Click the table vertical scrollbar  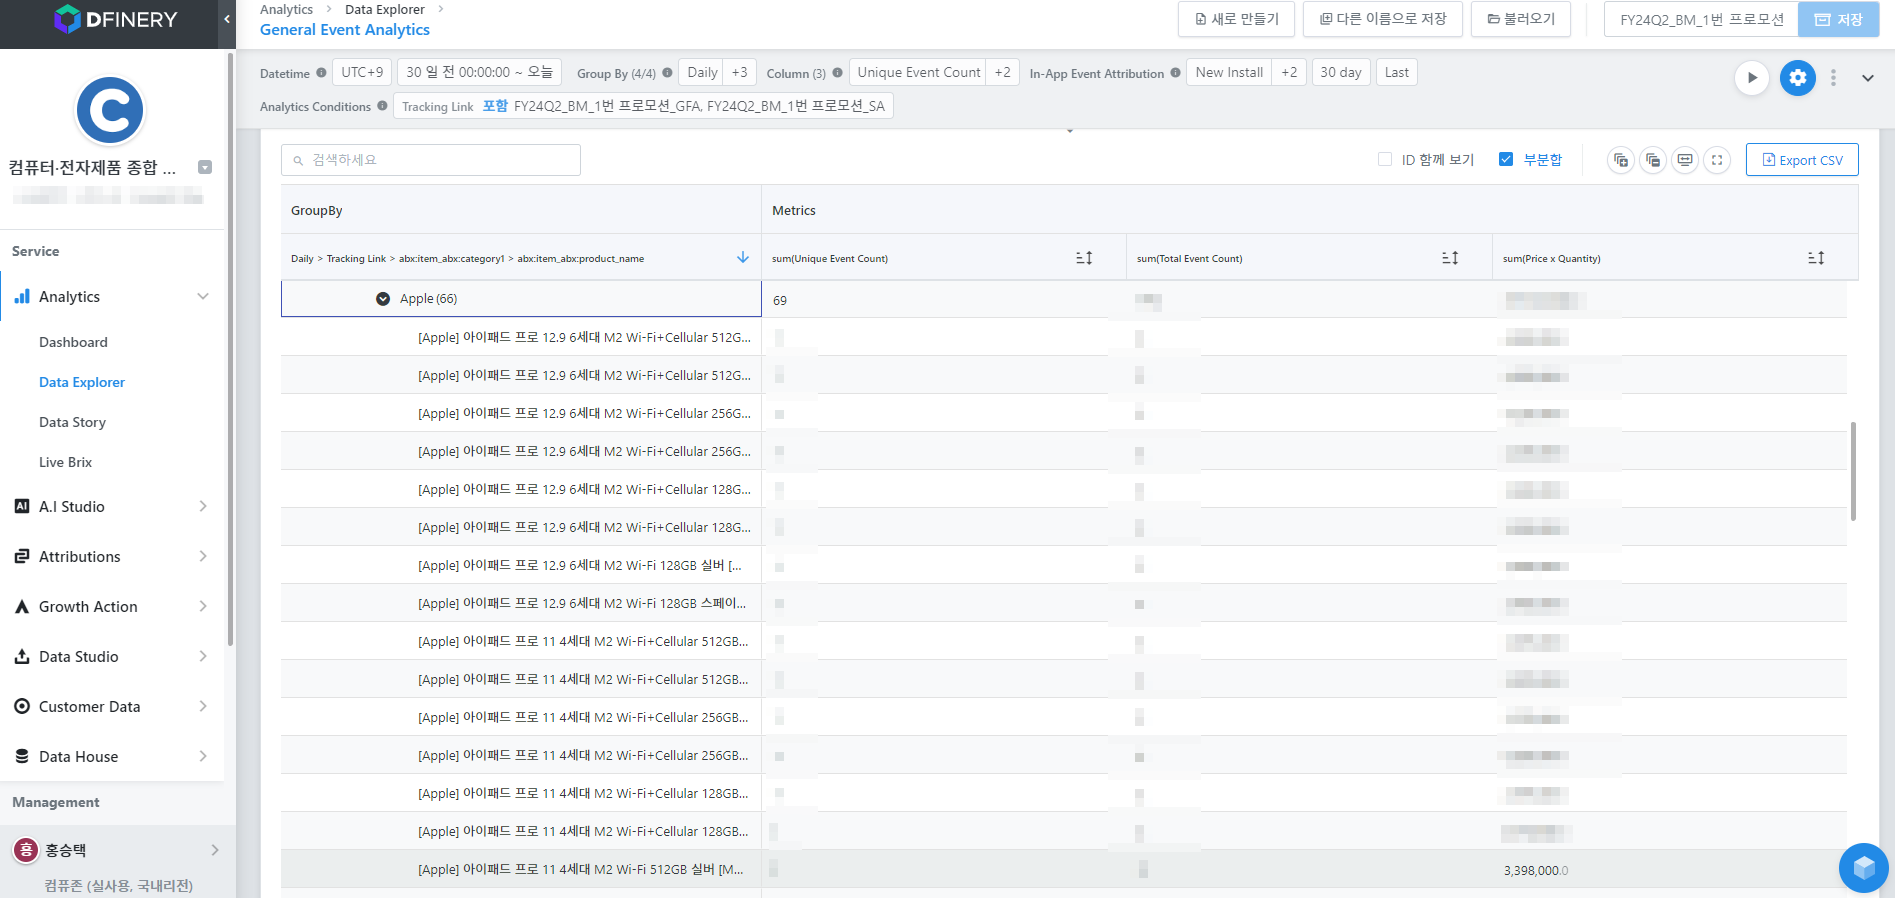(x=1853, y=471)
